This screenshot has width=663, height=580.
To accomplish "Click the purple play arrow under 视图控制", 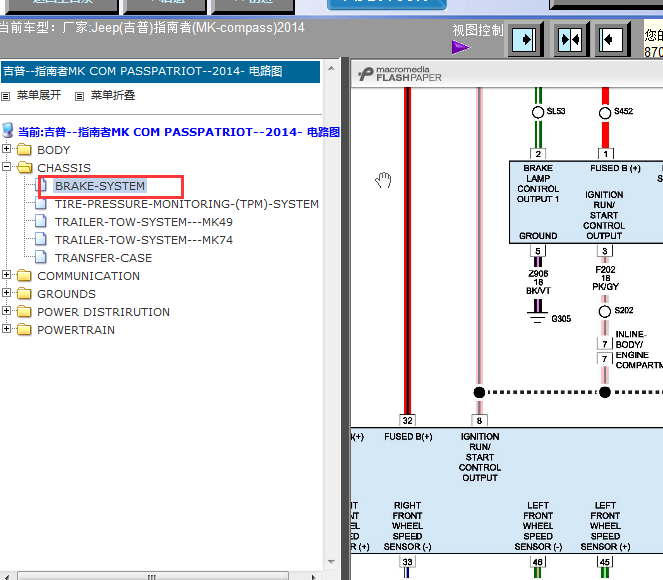I will pyautogui.click(x=460, y=47).
